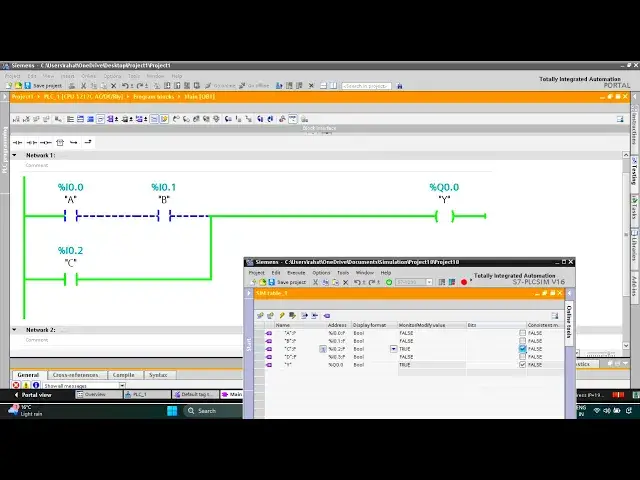Switch to Syntax tab

158,375
